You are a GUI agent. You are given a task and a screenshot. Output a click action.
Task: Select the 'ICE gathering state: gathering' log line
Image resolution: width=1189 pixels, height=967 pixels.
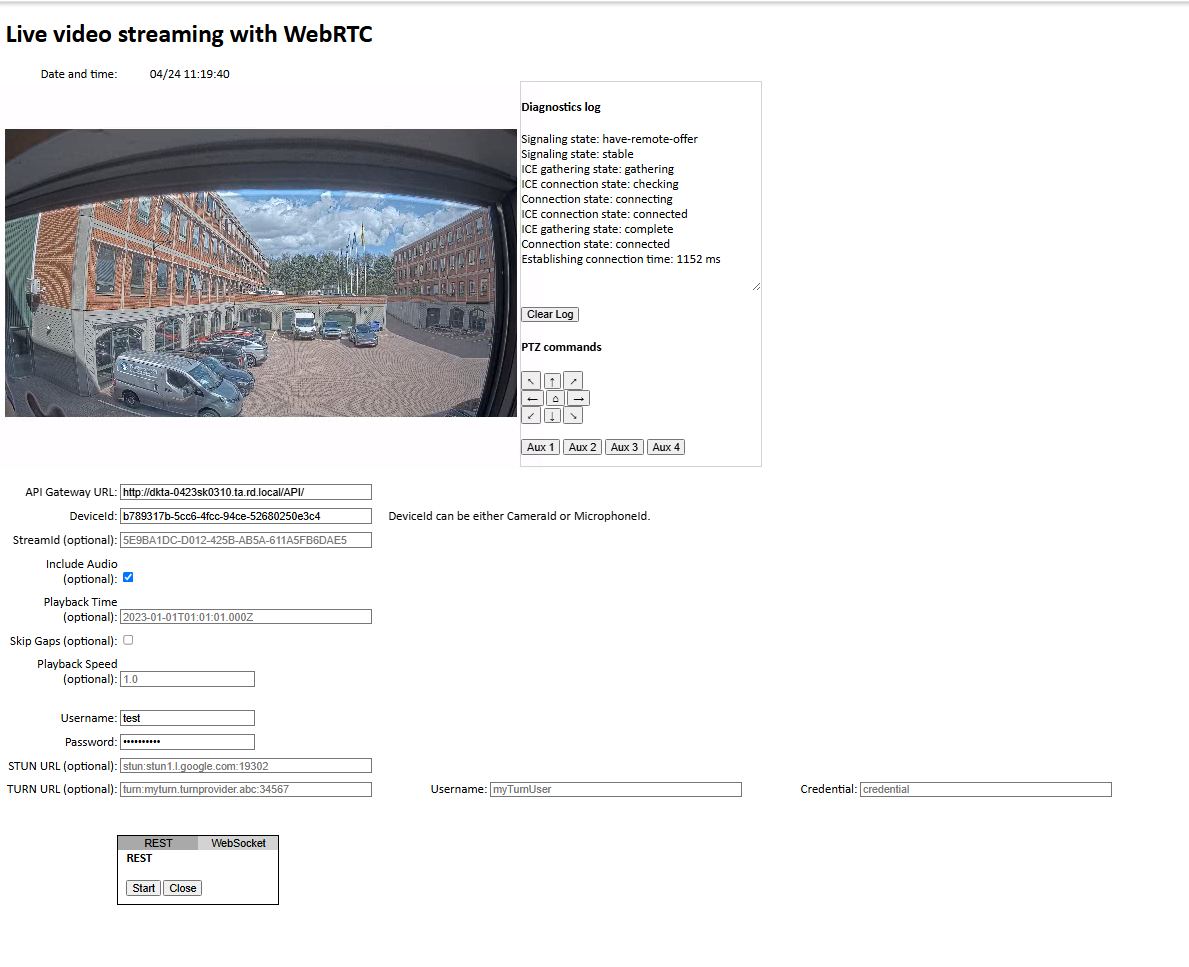[598, 169]
